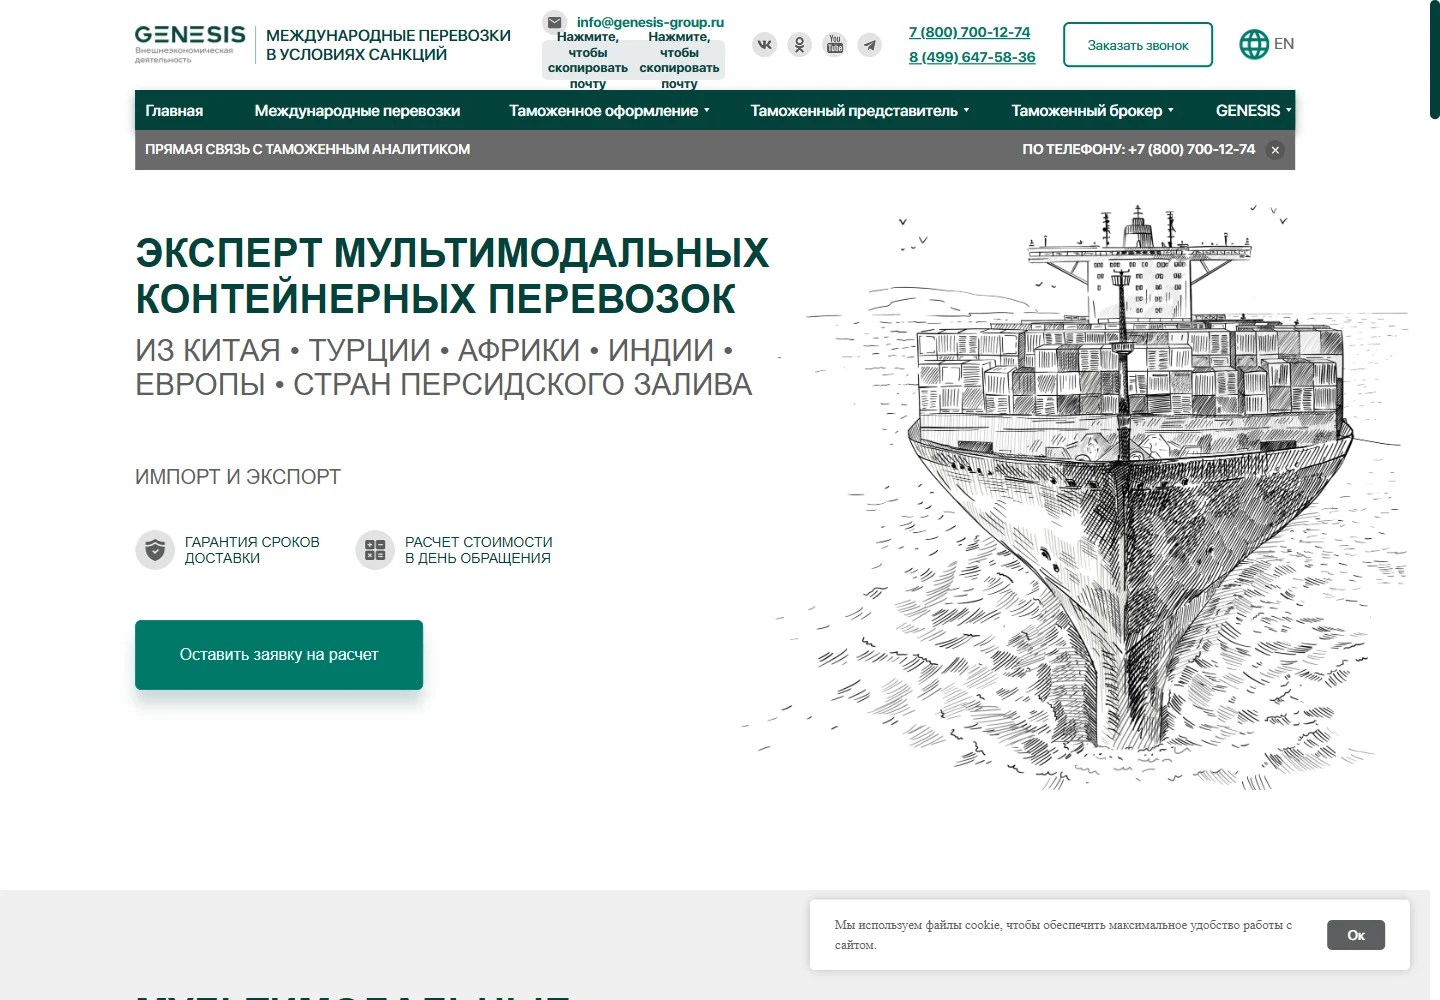Expand the Таможенное оформление dropdown menu
Viewport: 1440px width, 1000px height.
point(609,111)
